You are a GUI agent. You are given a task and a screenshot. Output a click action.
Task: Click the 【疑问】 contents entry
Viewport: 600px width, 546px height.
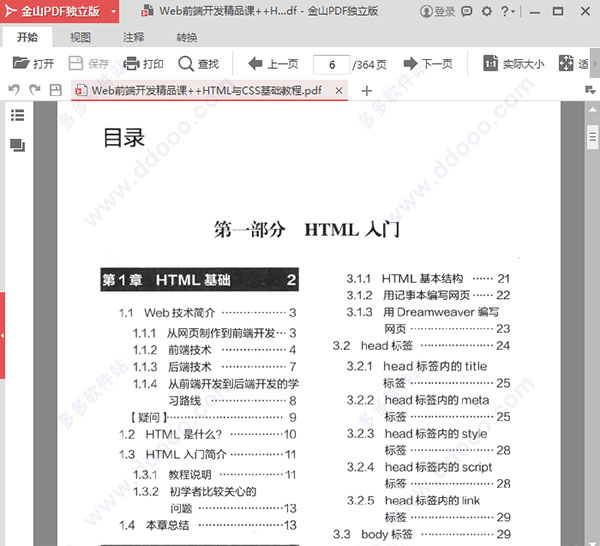coord(212,417)
